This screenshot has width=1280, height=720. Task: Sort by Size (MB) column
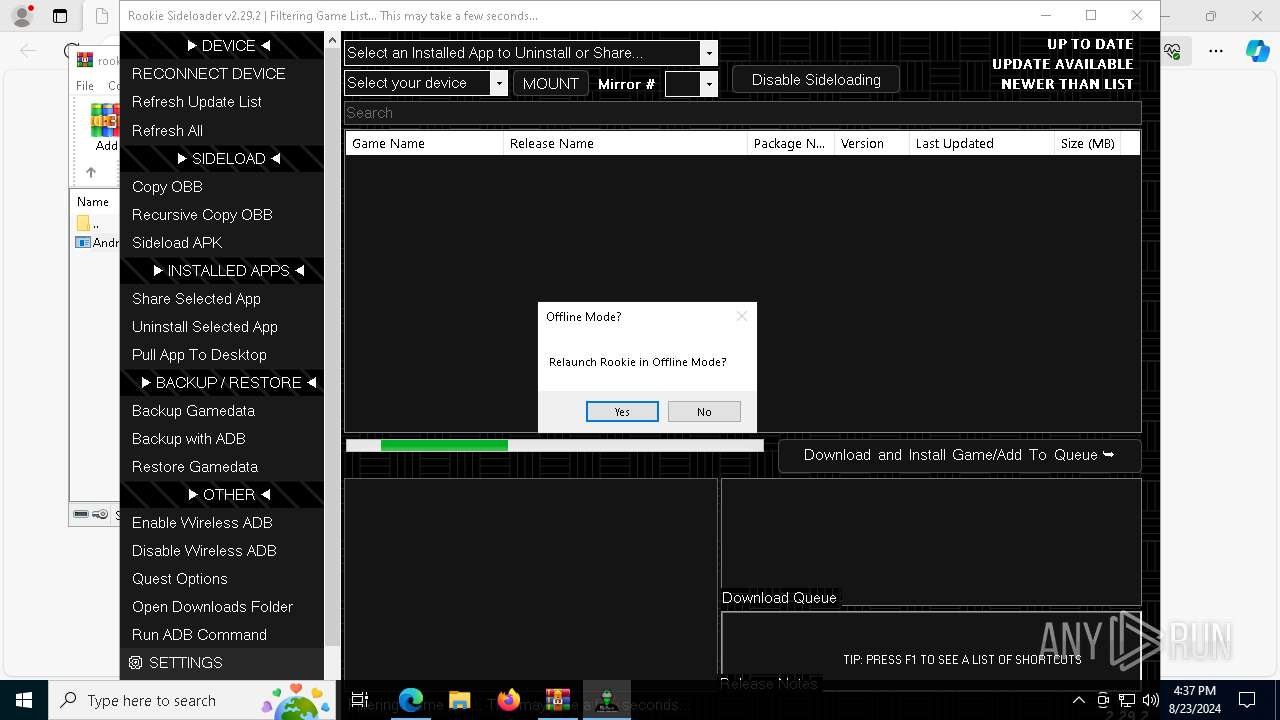click(x=1087, y=143)
